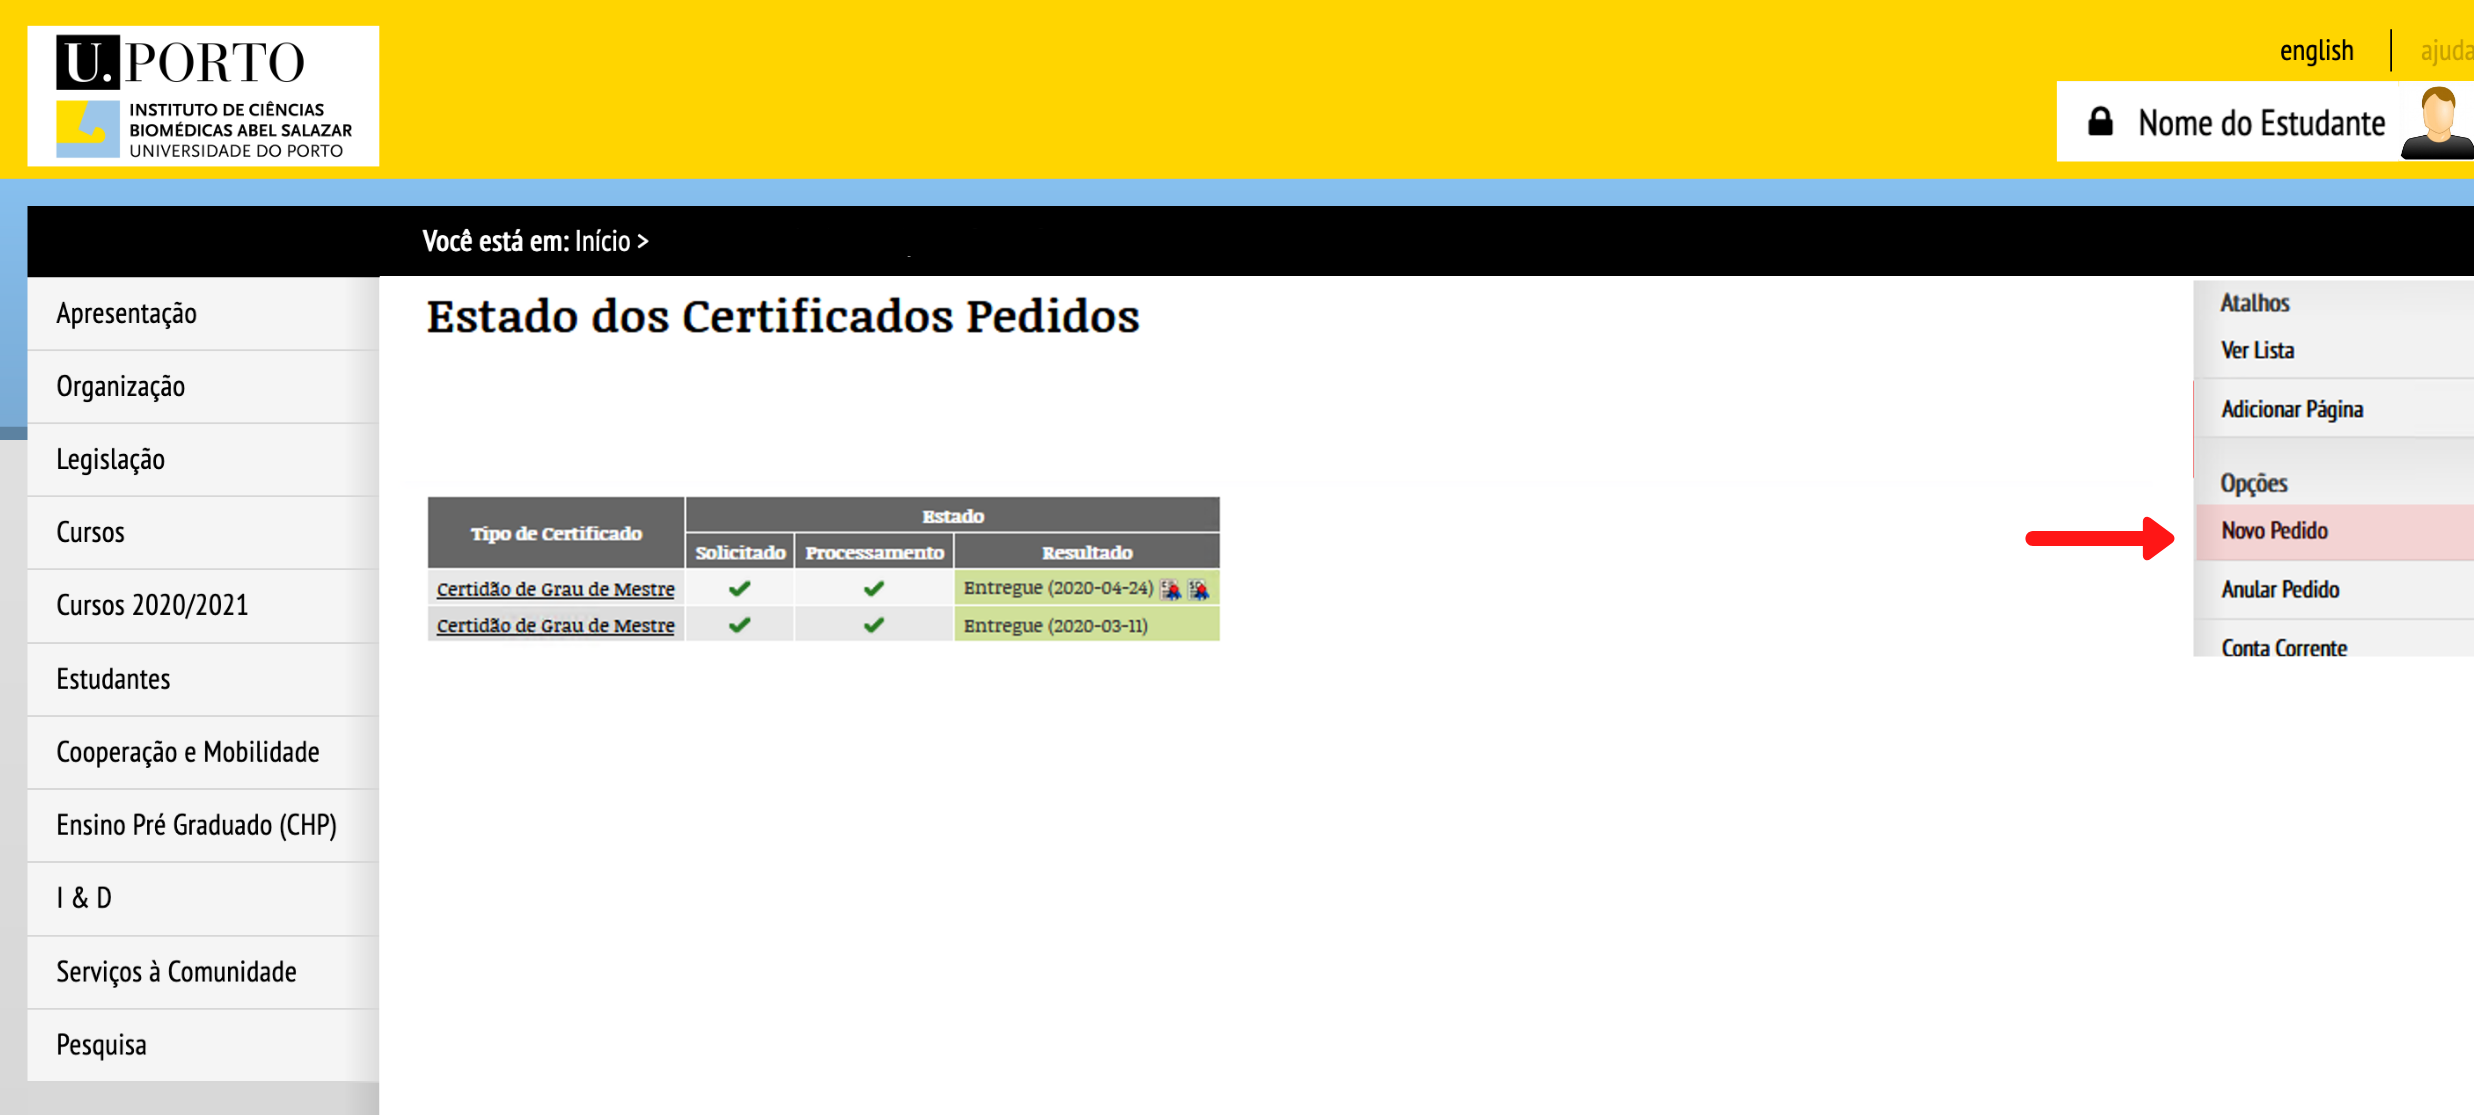2474x1115 pixels.
Task: Click the 'Estado' table header
Action: (x=953, y=515)
